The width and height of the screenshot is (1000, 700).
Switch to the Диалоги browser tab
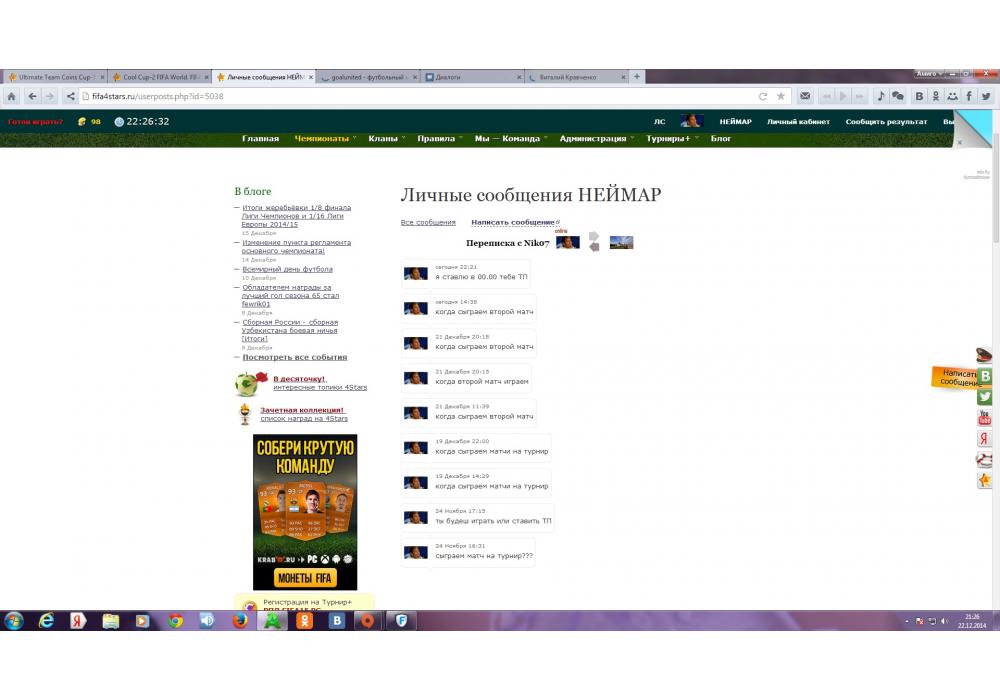[x=472, y=77]
